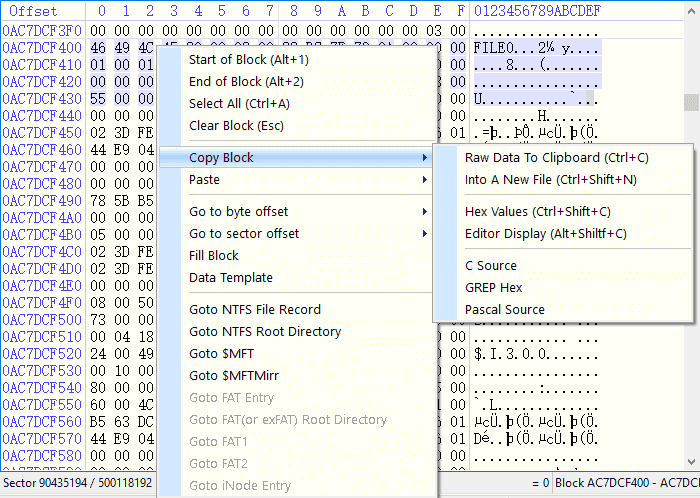Choose Start of Block from context menu
Viewport: 700px width, 498px height.
click(235, 59)
